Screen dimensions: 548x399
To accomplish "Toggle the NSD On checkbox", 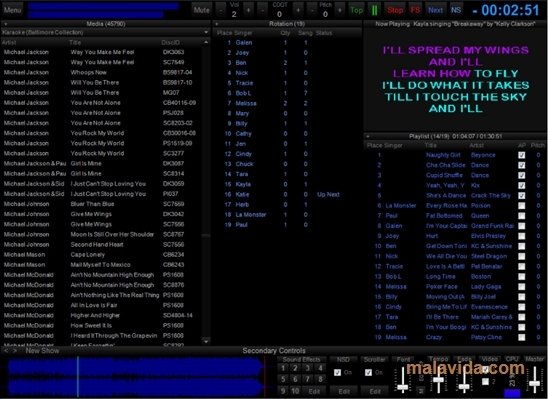I will pyautogui.click(x=337, y=372).
